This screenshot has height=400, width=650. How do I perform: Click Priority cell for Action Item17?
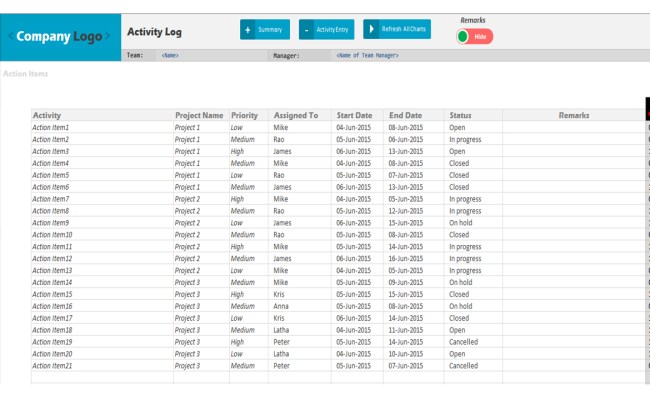[249, 318]
